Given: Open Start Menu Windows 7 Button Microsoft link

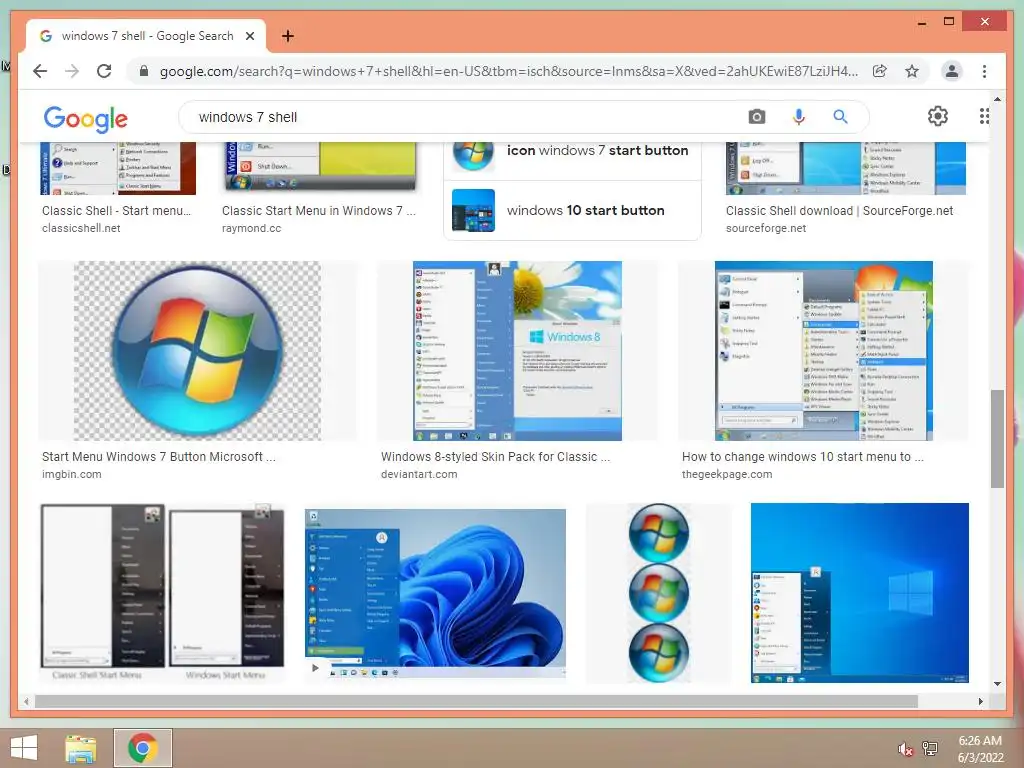Looking at the screenshot, I should [x=159, y=456].
